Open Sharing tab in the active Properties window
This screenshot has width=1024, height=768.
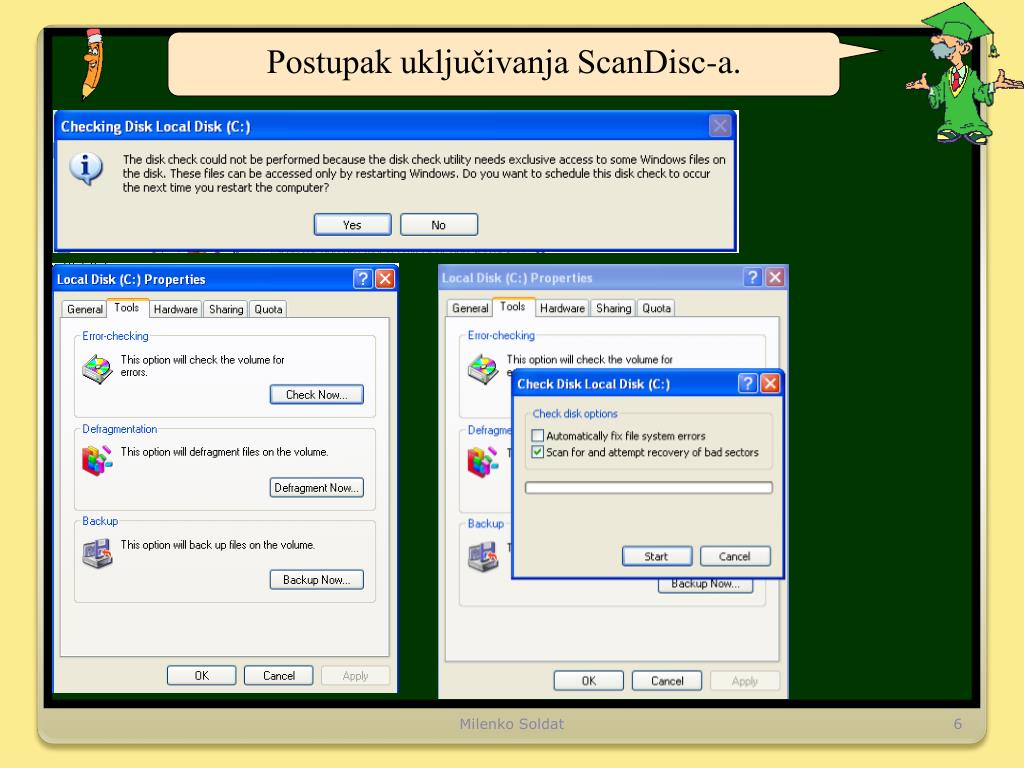click(x=226, y=309)
